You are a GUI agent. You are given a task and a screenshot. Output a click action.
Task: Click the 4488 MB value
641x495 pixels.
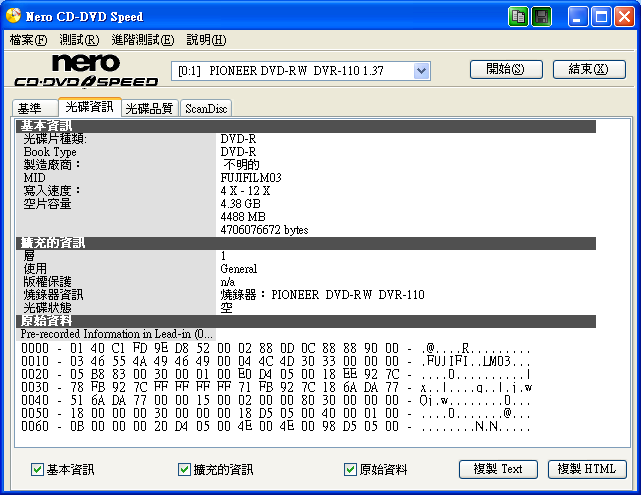click(243, 217)
